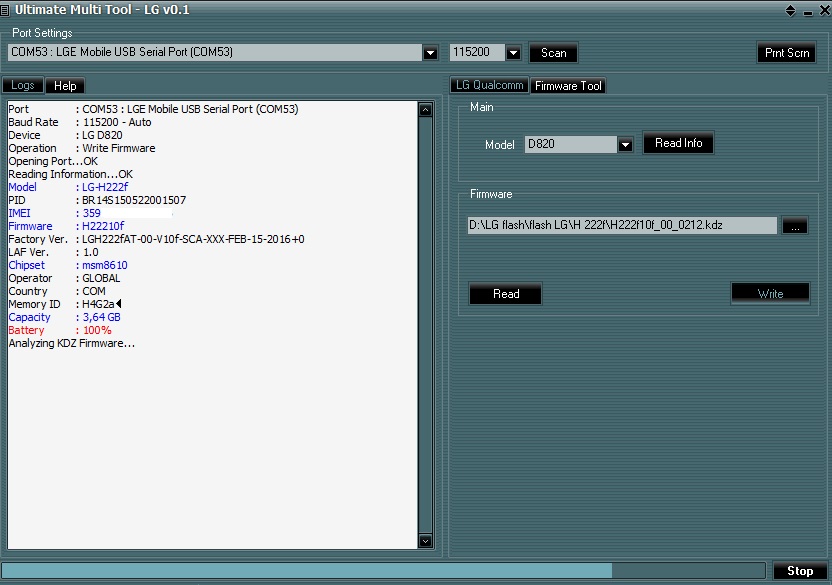Click the log scrollbar up arrow
The height and width of the screenshot is (585, 832).
click(425, 110)
